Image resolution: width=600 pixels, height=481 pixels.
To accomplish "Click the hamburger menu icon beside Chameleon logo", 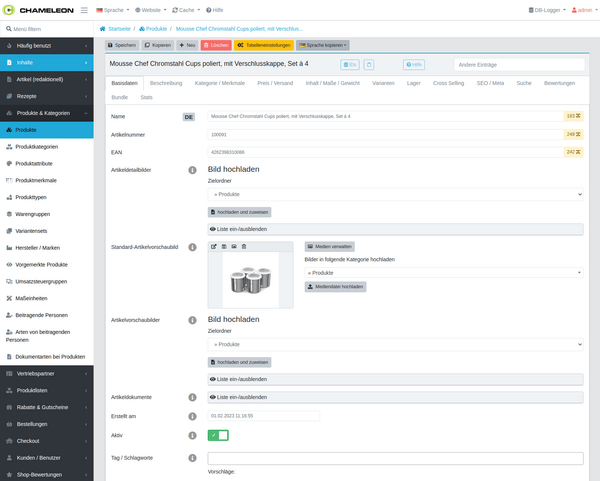I will click(x=84, y=9).
